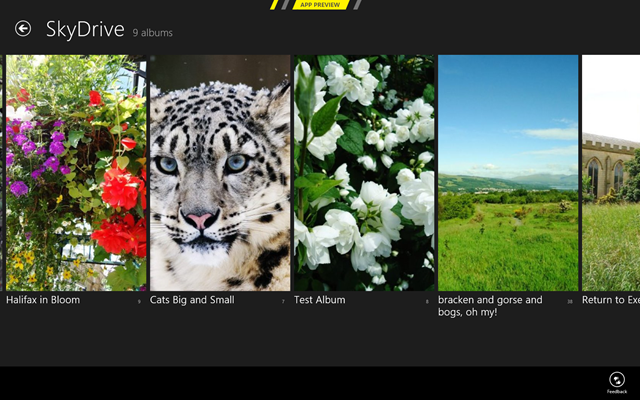Click the yellow App Preview badge
This screenshot has height=400, width=640.
(x=320, y=5)
